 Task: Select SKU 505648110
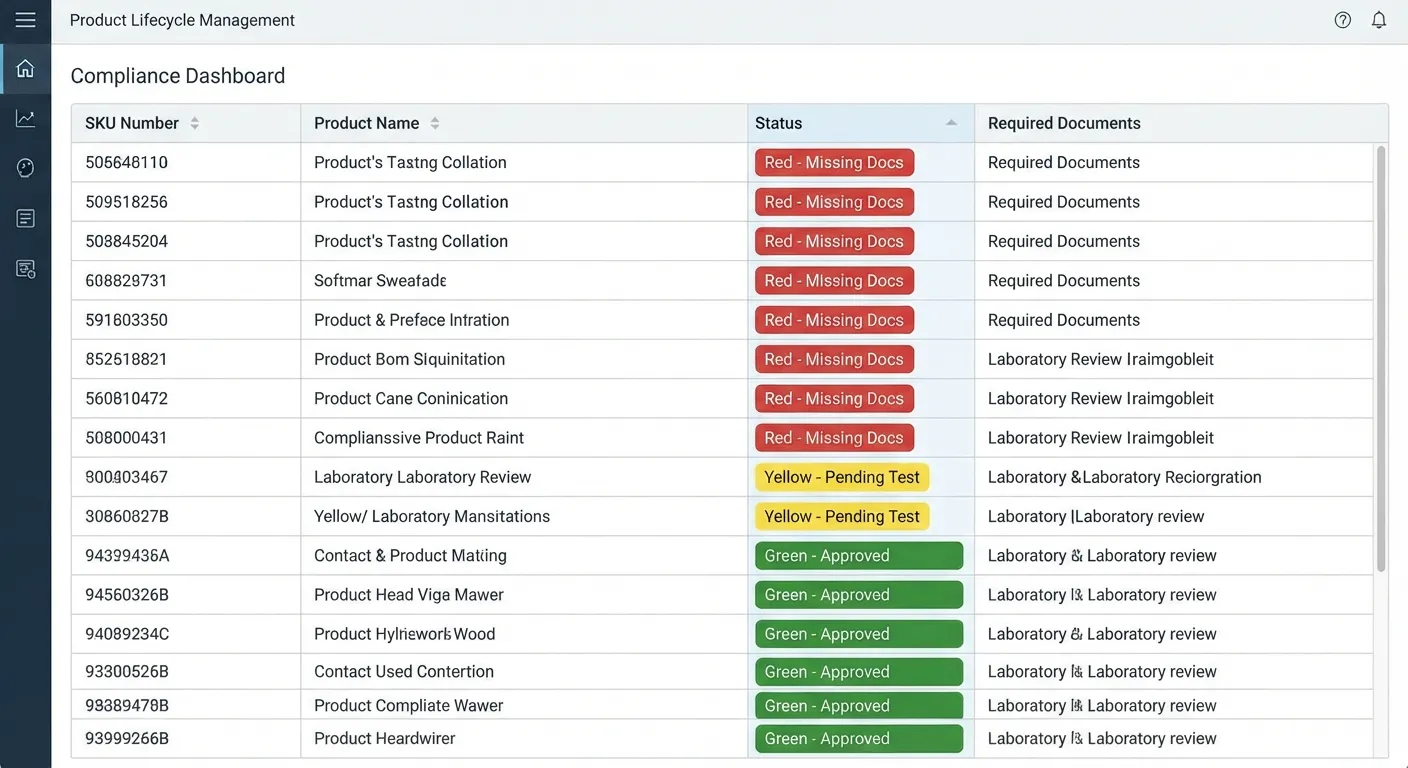click(126, 162)
